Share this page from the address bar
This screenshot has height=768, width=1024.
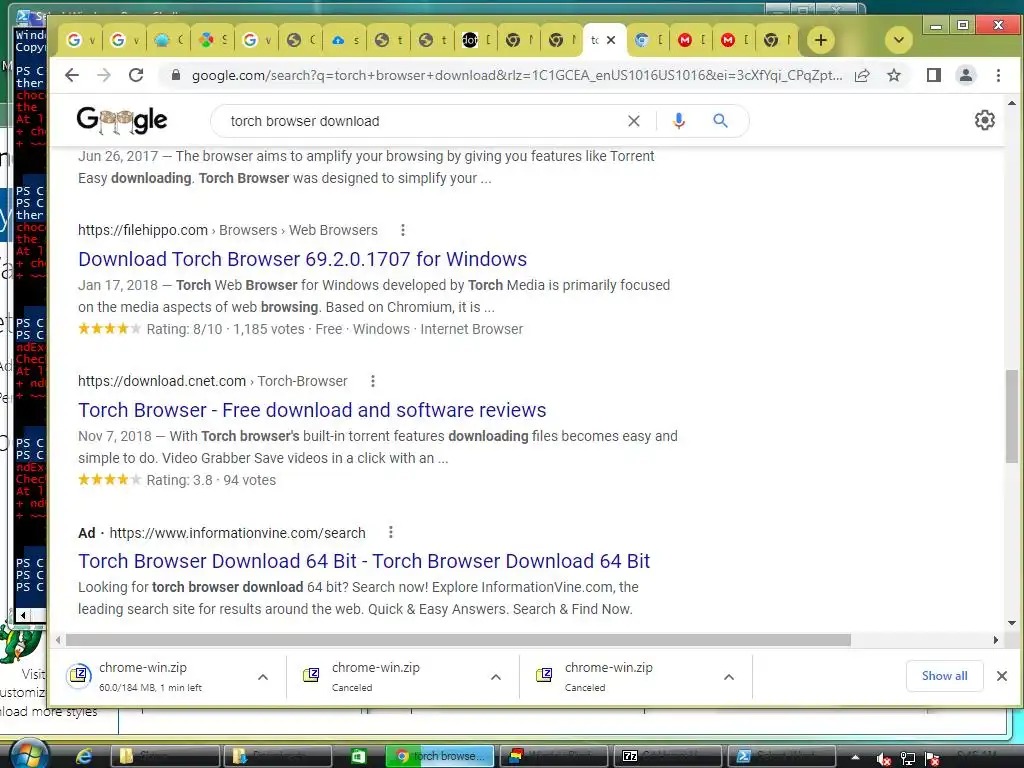[x=862, y=75]
